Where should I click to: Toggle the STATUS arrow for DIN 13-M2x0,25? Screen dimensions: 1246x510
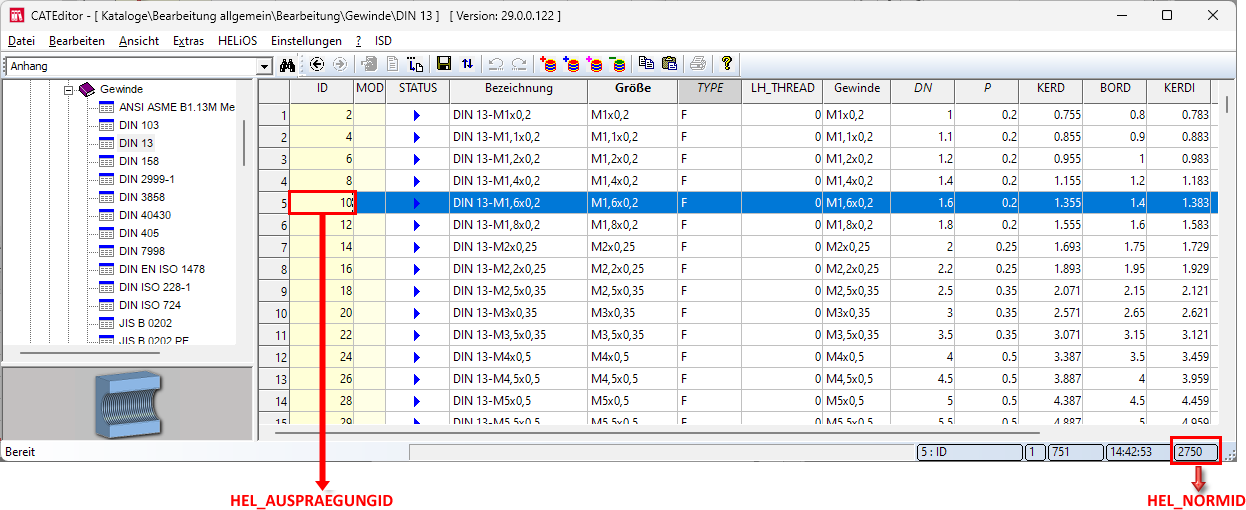(416, 247)
